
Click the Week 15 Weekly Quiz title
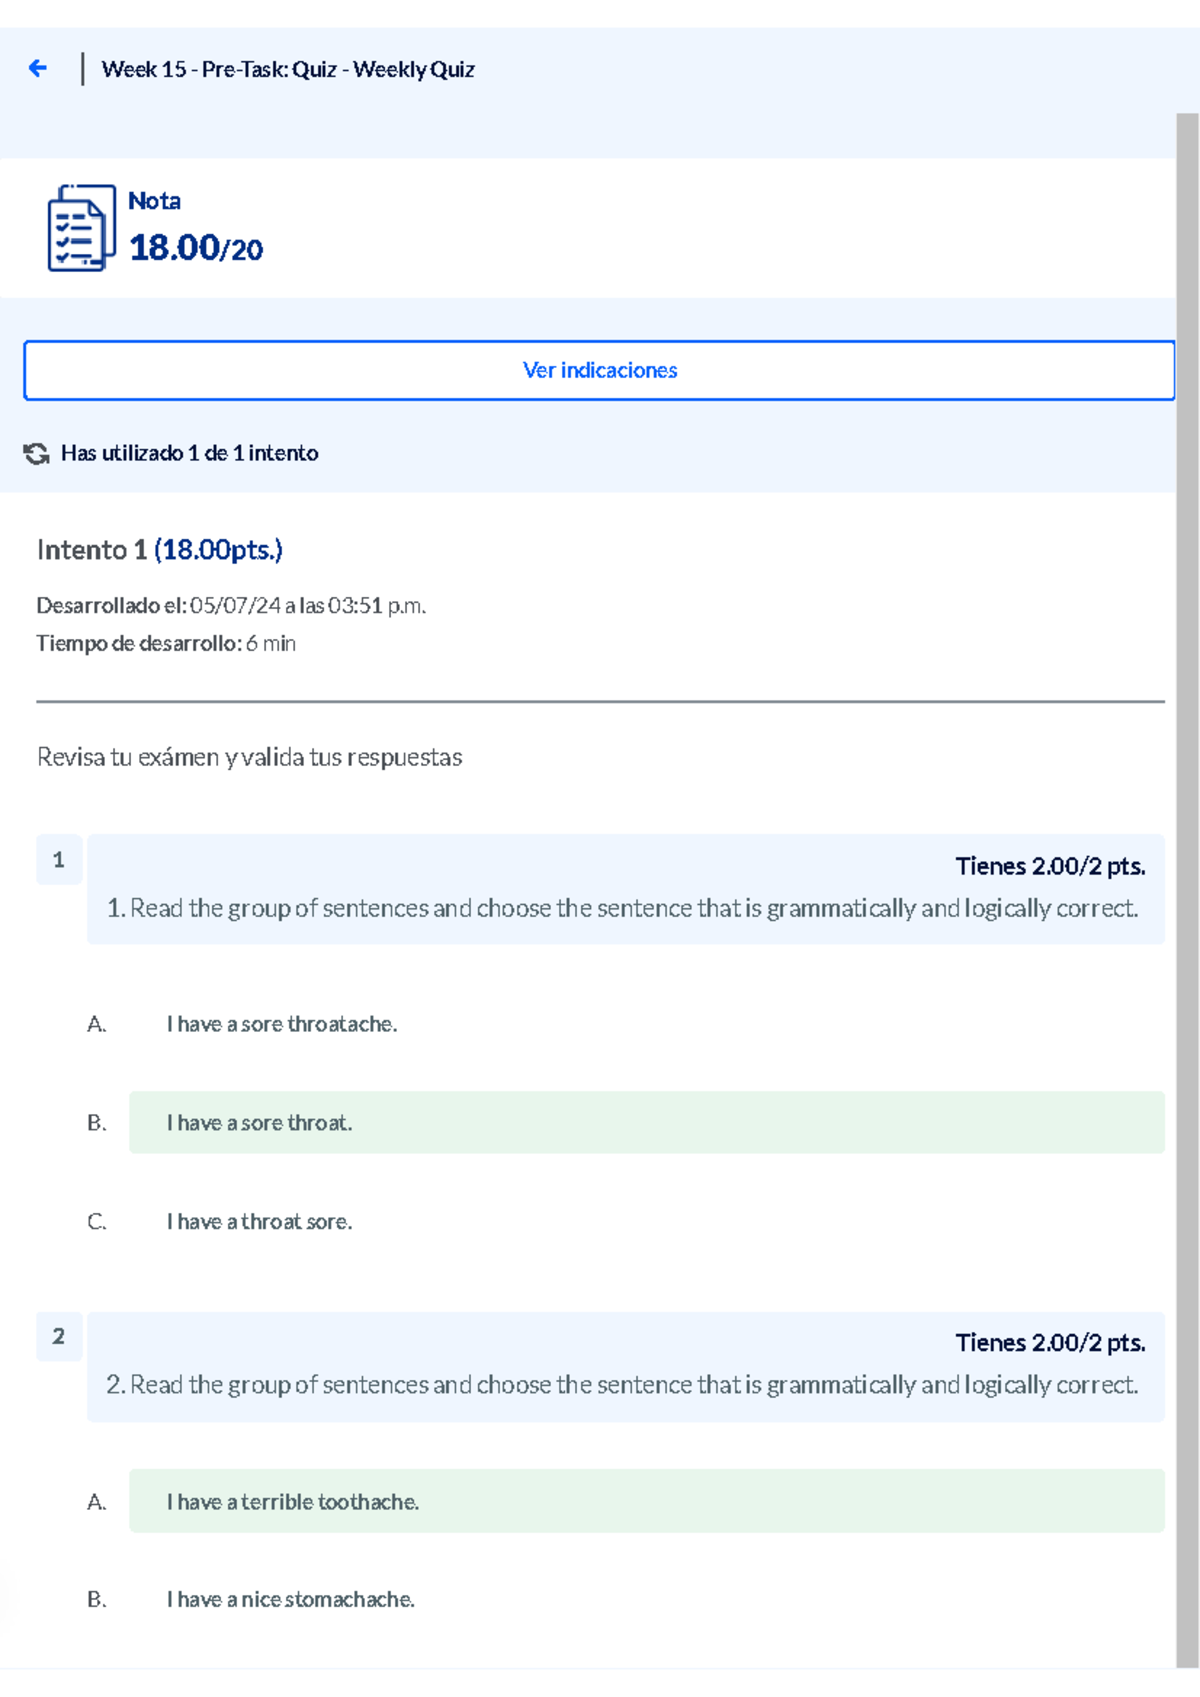click(x=288, y=70)
